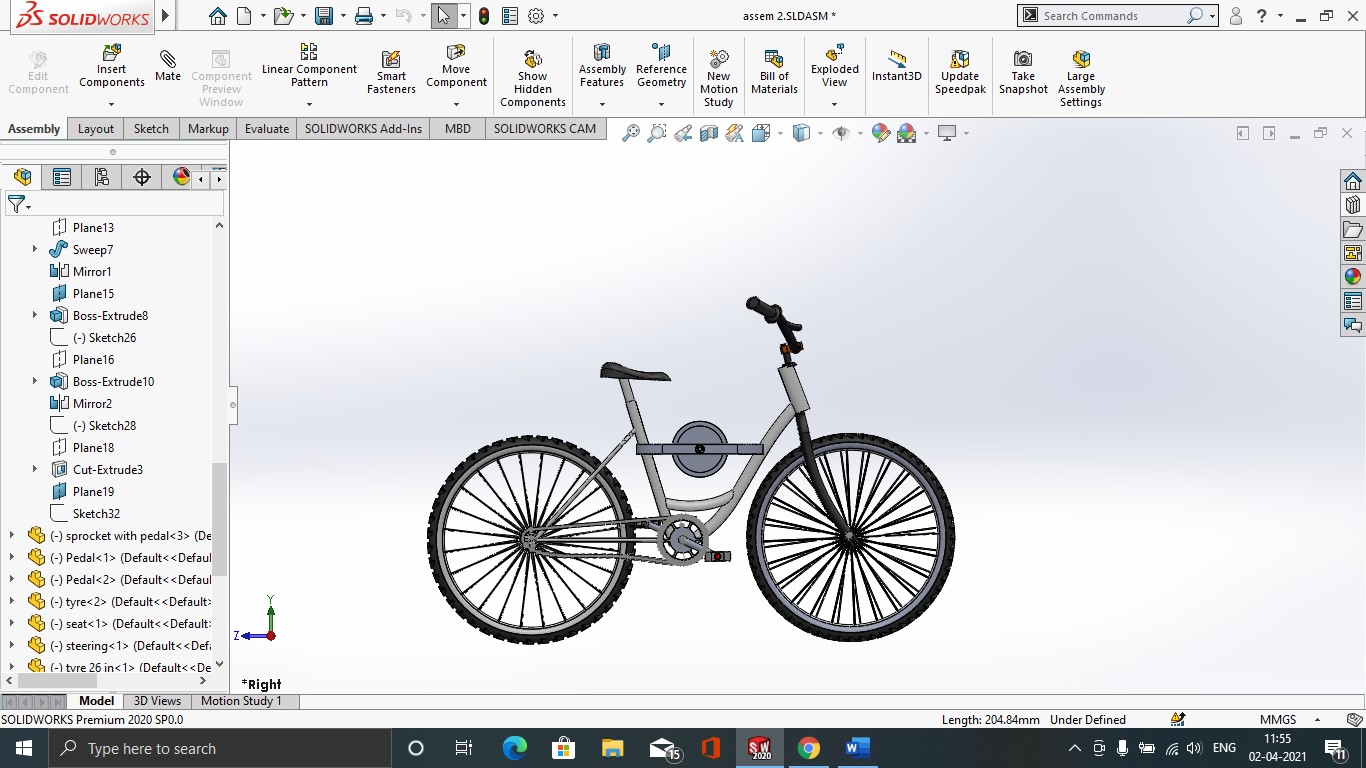Click the Edit Appearance icon in view toolbar
This screenshot has width=1366, height=768.
click(881, 133)
